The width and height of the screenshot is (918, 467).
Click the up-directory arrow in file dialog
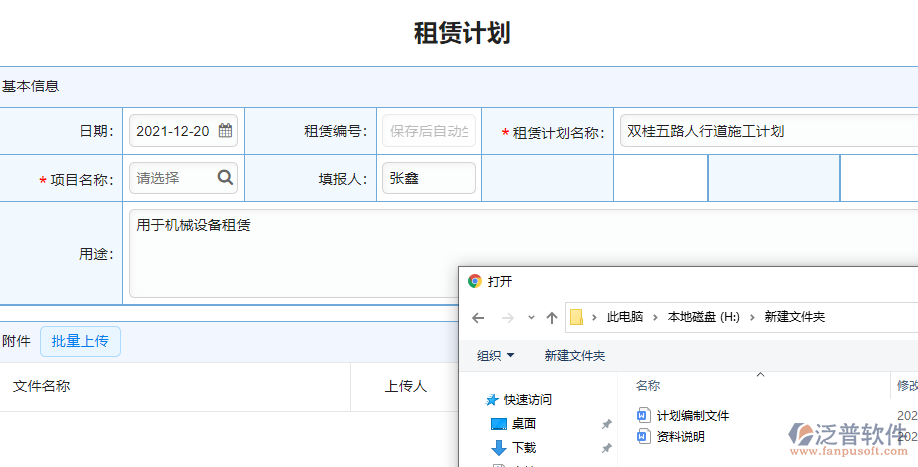click(551, 318)
